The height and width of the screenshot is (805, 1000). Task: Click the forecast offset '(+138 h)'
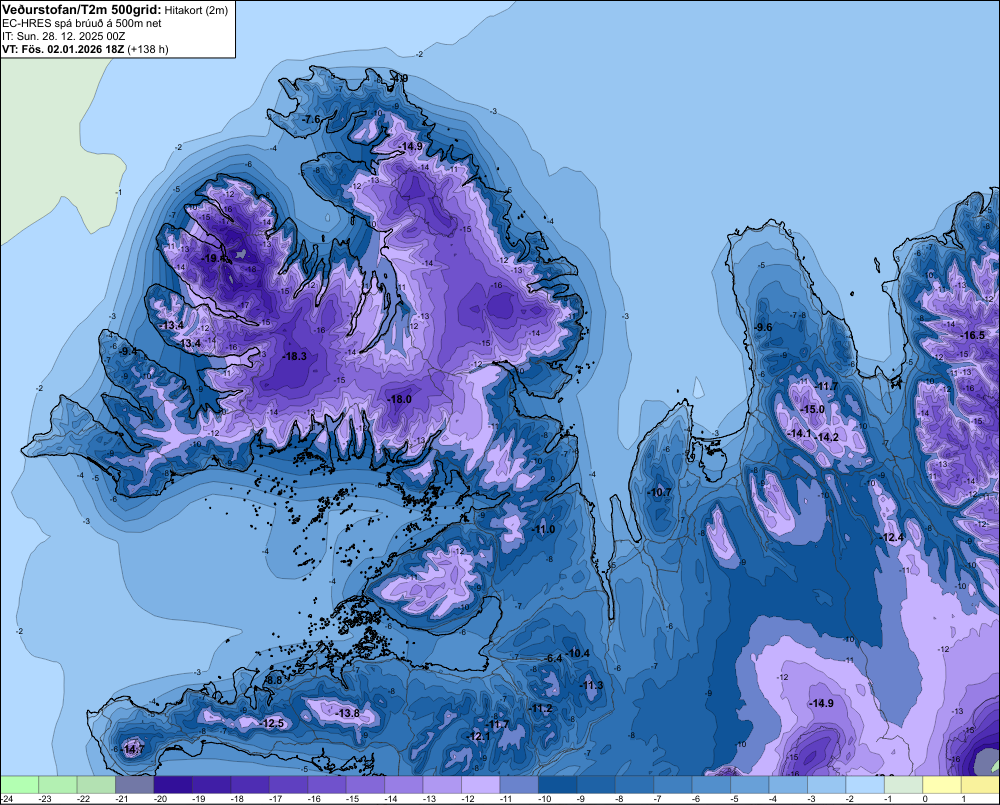[x=148, y=49]
